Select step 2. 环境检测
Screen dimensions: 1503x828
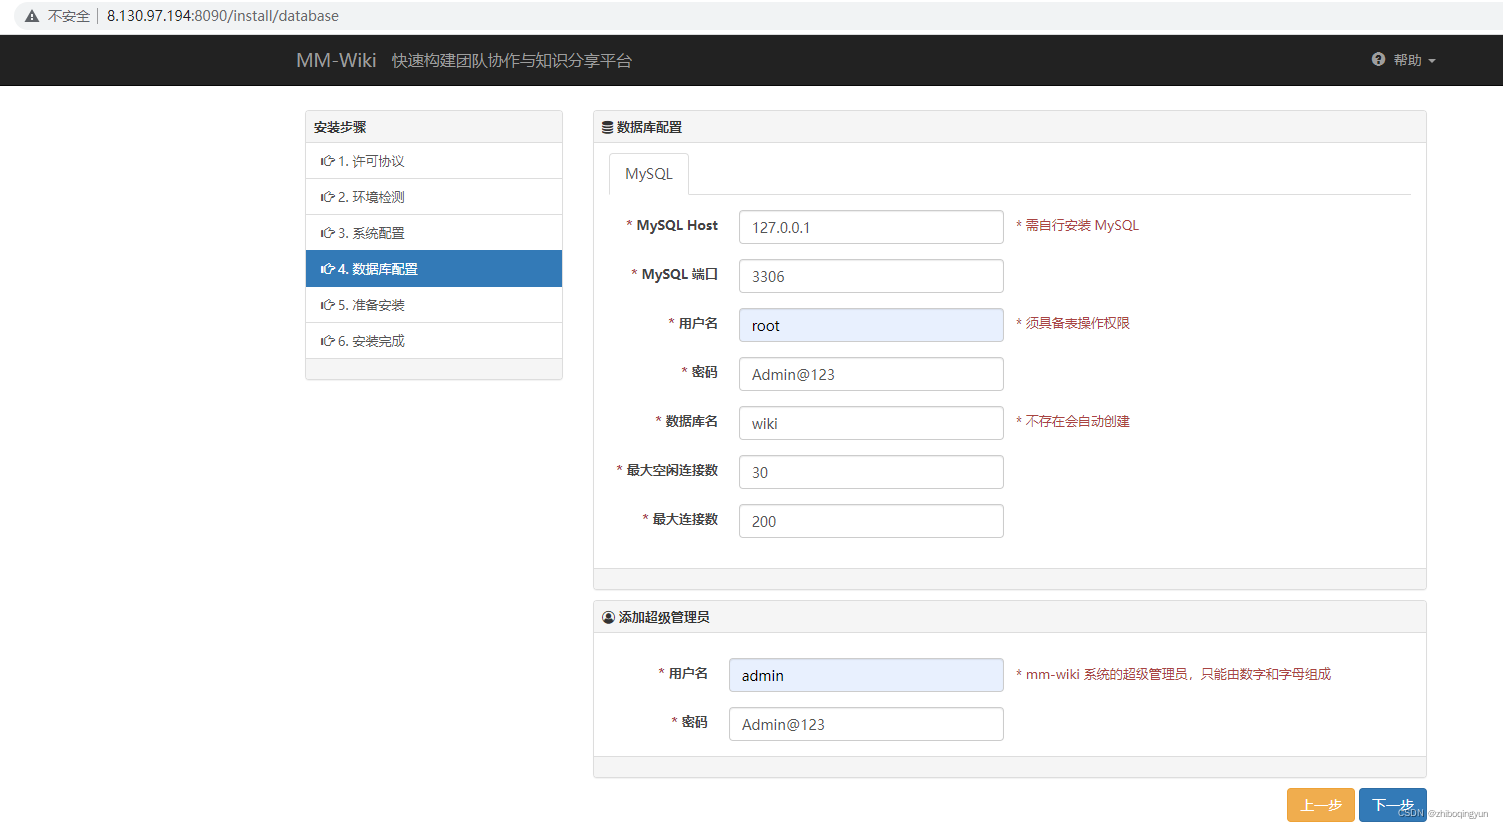pos(434,197)
